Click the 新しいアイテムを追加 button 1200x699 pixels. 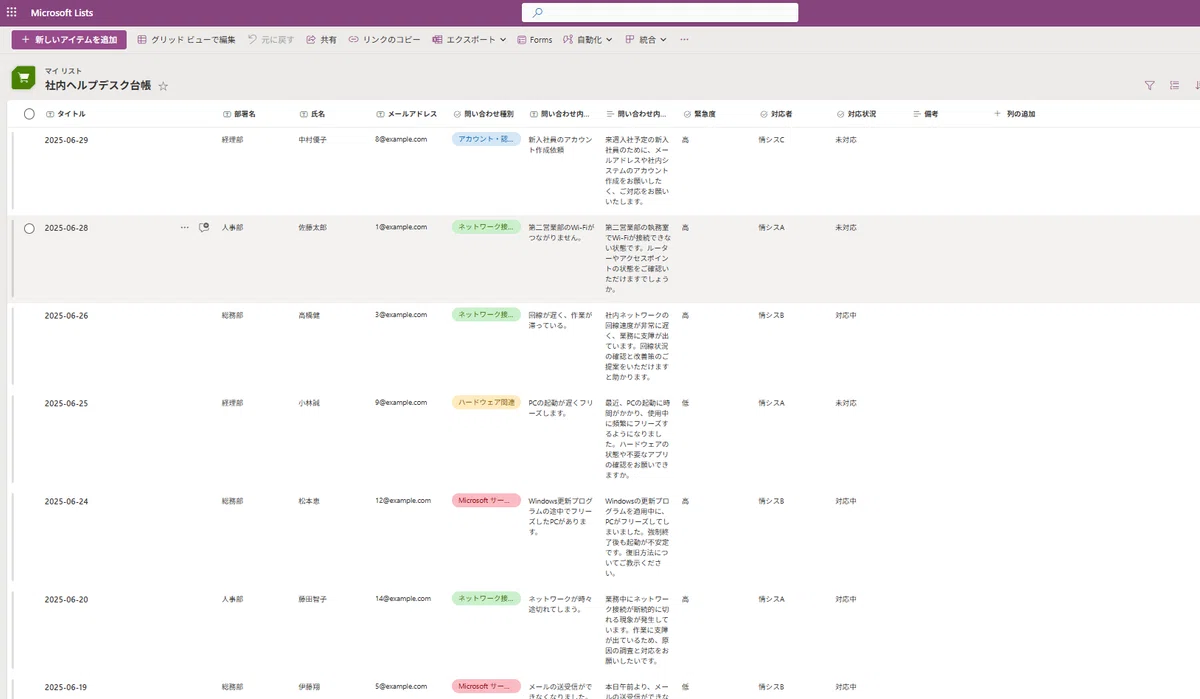pos(69,40)
